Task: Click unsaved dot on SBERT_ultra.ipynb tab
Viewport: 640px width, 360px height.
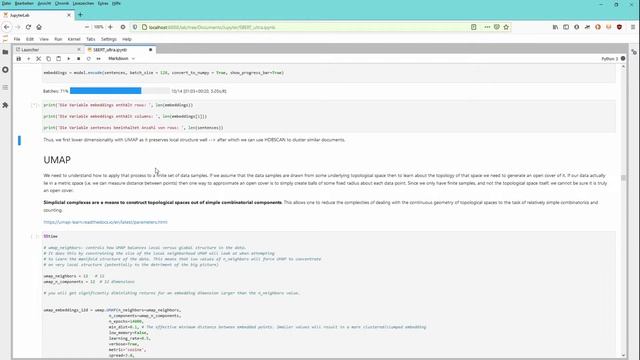Action: [x=151, y=50]
